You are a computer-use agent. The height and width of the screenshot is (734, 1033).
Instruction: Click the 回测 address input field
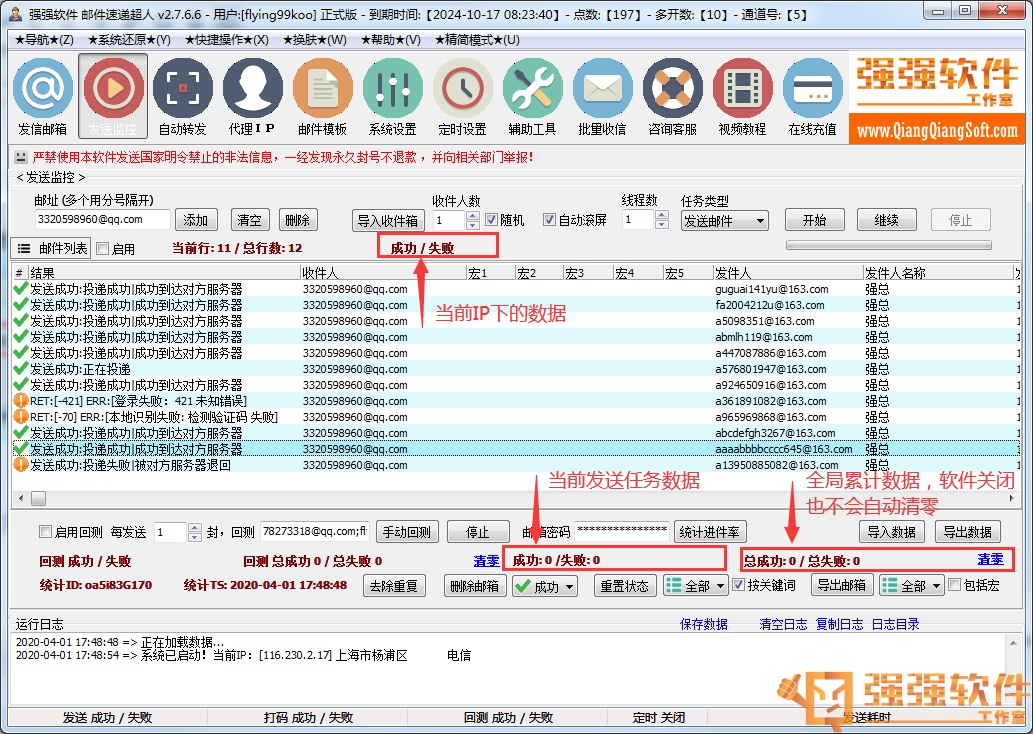(x=314, y=531)
